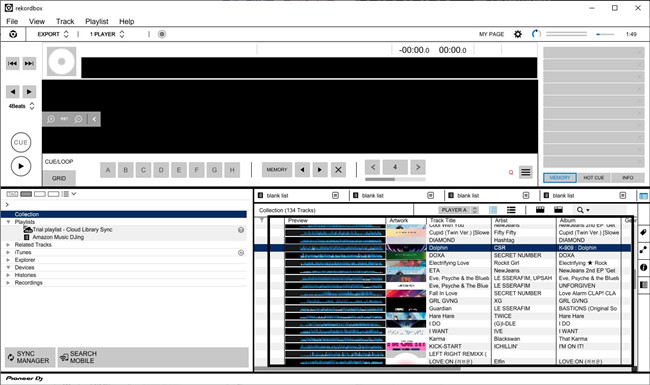Open the 1 PLAYER layout dropdown
Viewport: 650px width, 385px height.
[107, 34]
